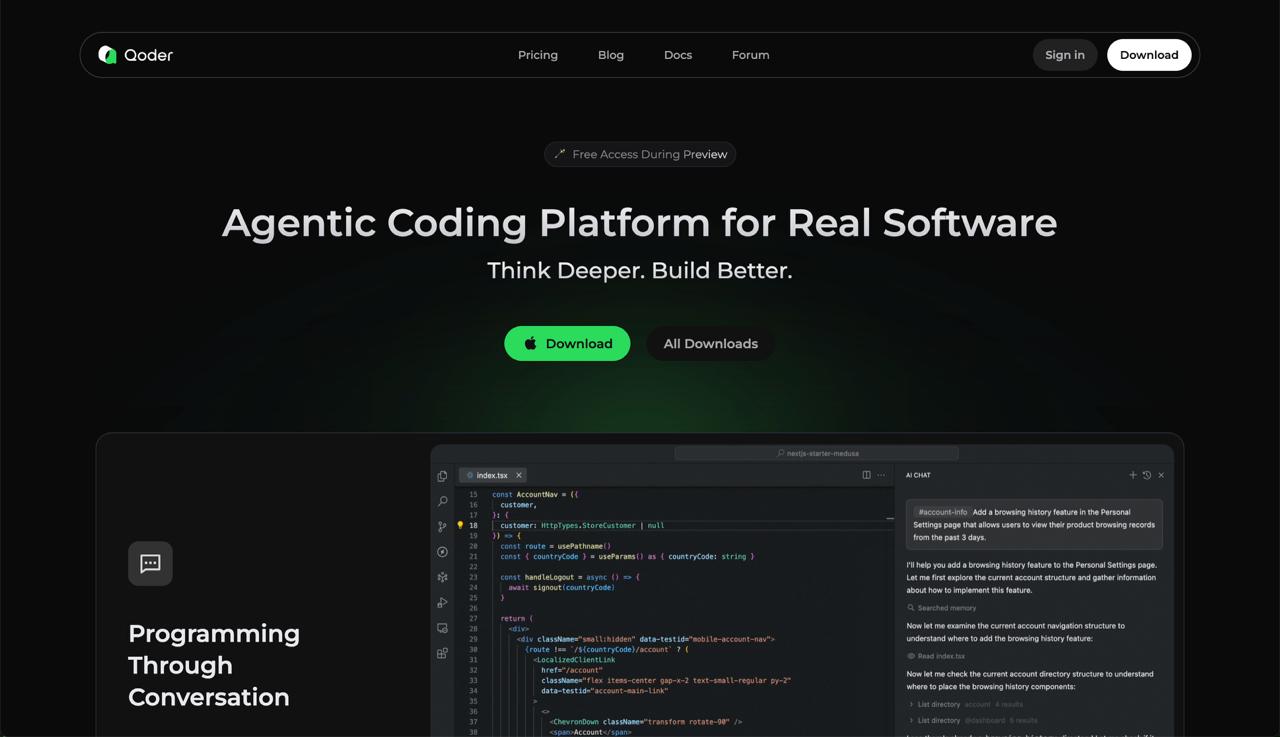Select the Search icon in the activity bar

click(x=441, y=501)
